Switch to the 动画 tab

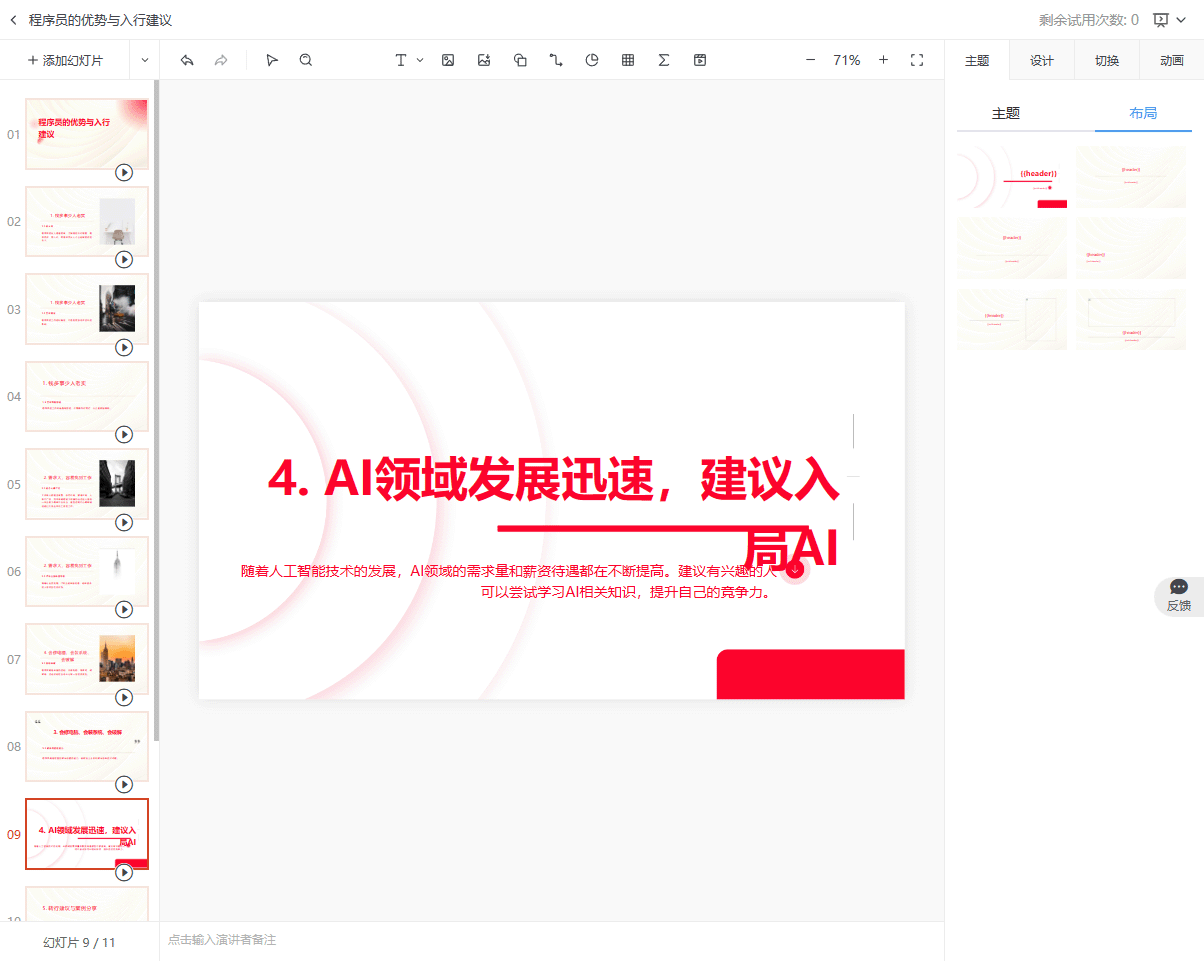point(1172,60)
